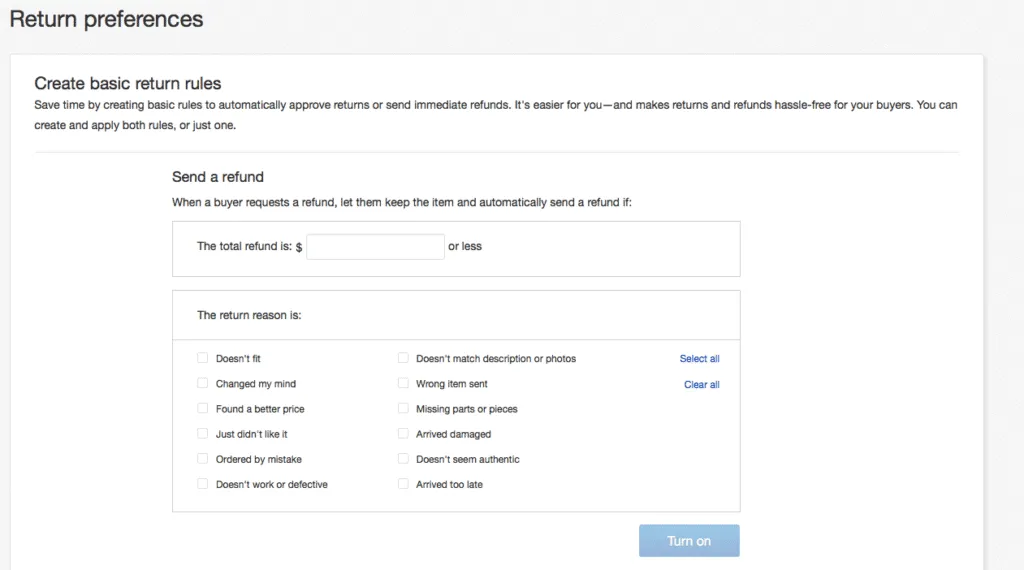Tick the "Arrived too late" checkbox

point(404,484)
